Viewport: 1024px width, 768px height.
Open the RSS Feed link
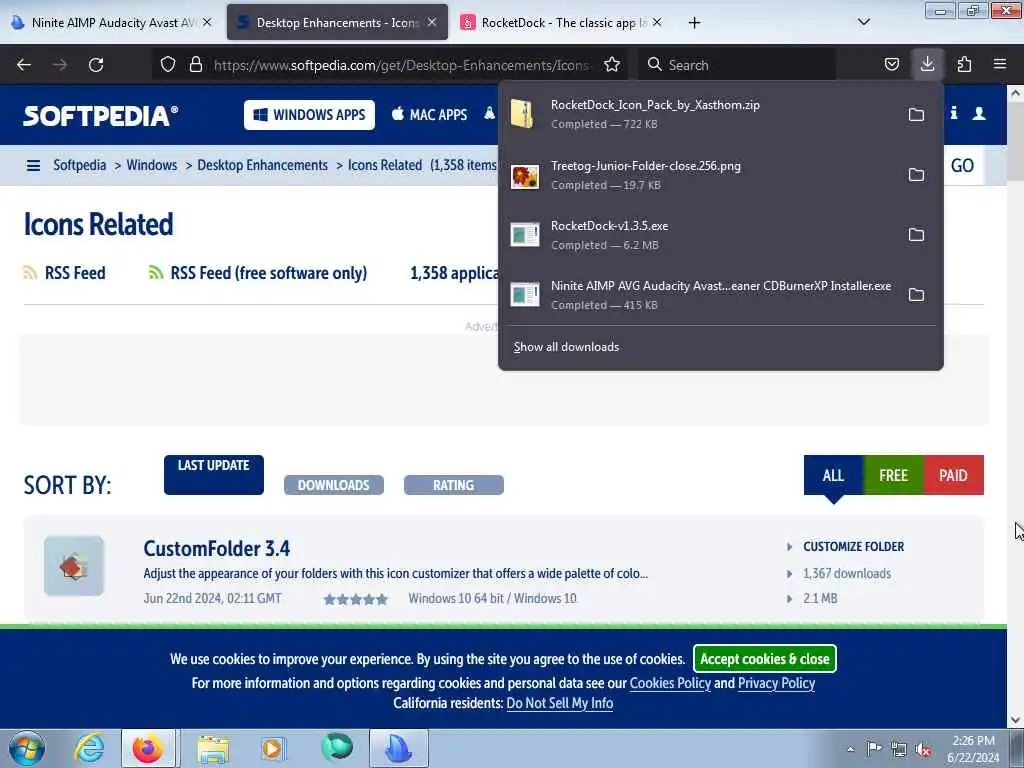[x=64, y=273]
